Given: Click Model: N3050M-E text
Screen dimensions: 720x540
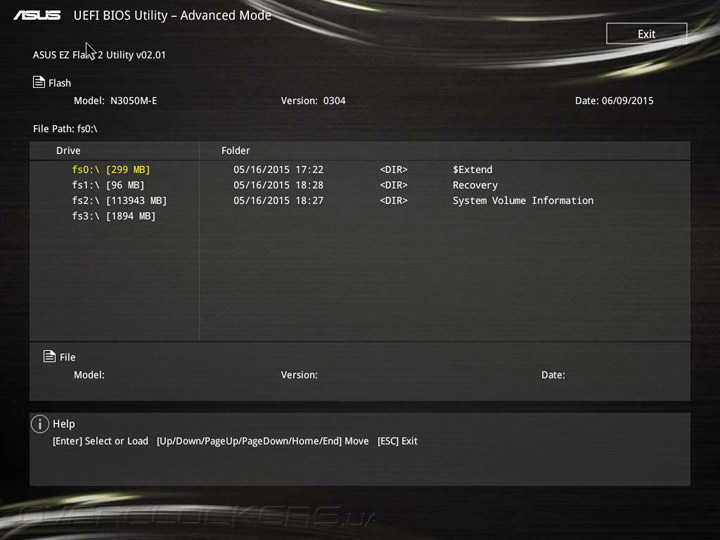Looking at the screenshot, I should [x=115, y=101].
